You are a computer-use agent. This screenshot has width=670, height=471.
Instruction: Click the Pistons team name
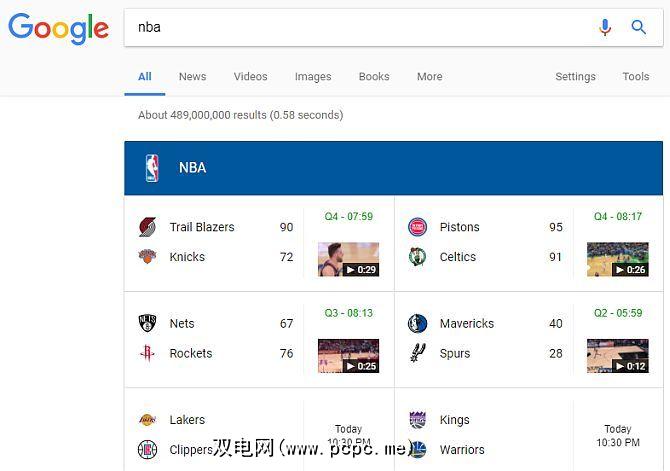459,227
